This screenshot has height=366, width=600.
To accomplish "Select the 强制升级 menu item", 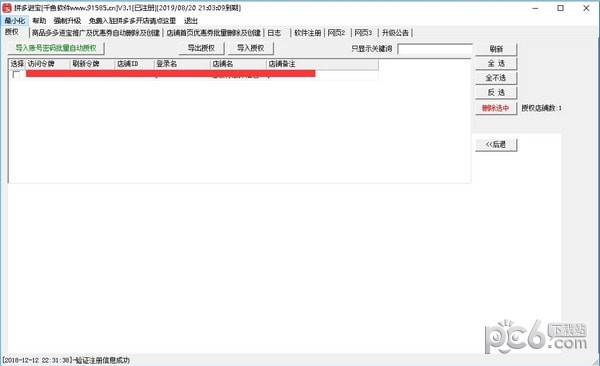I will click(x=67, y=21).
